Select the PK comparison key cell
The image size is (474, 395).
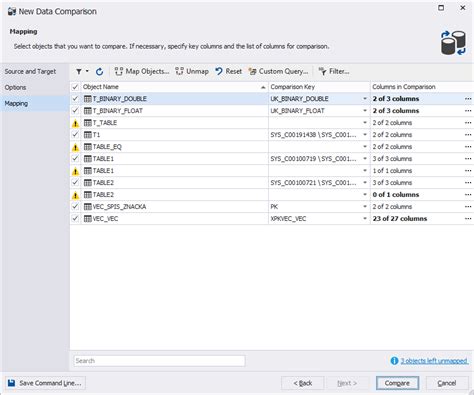click(319, 207)
